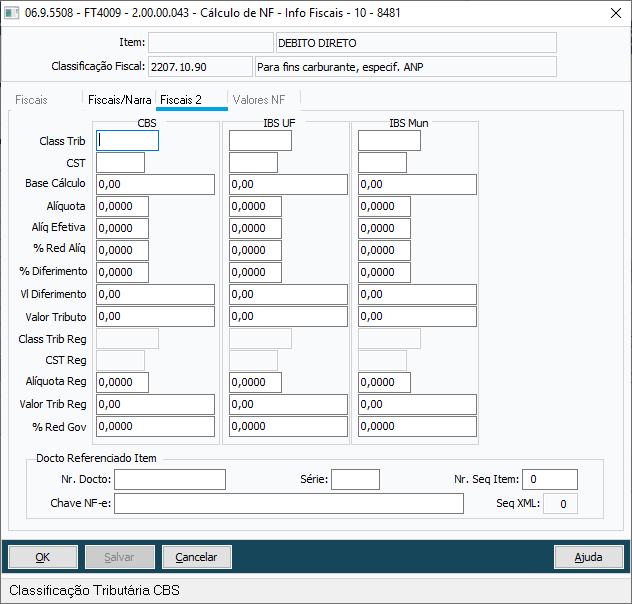Click the IBS UF % Red Alíq field
632x604 pixels.
click(x=256, y=250)
